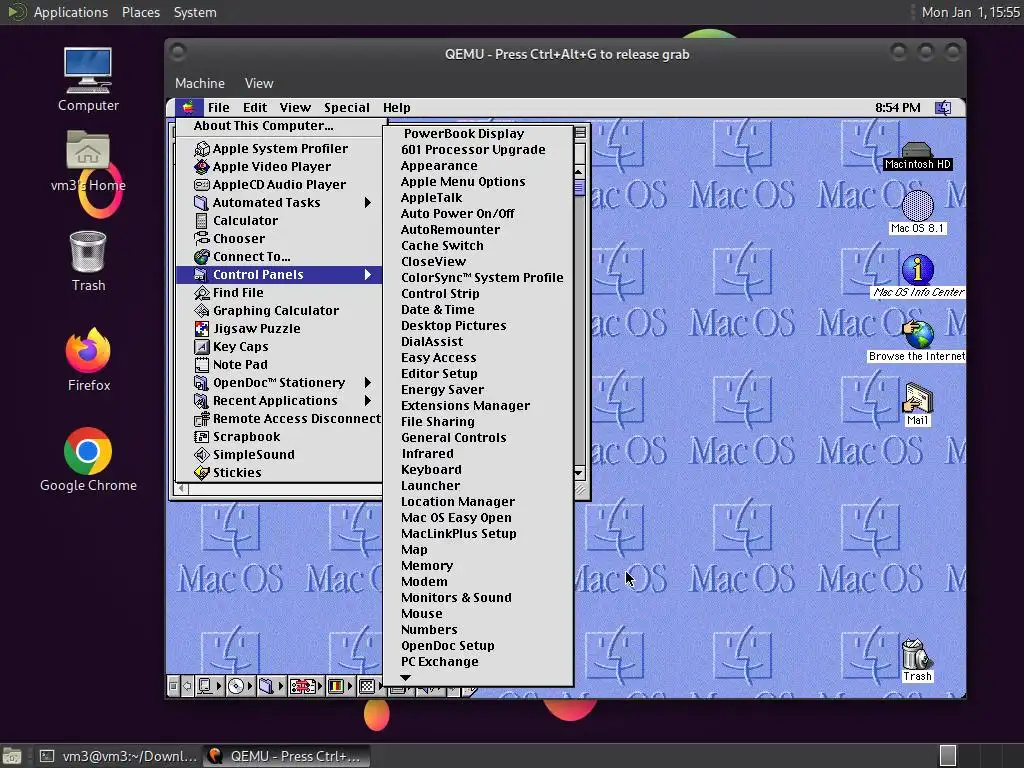Select Browse the Internet icon
The width and height of the screenshot is (1024, 768).
tap(917, 341)
